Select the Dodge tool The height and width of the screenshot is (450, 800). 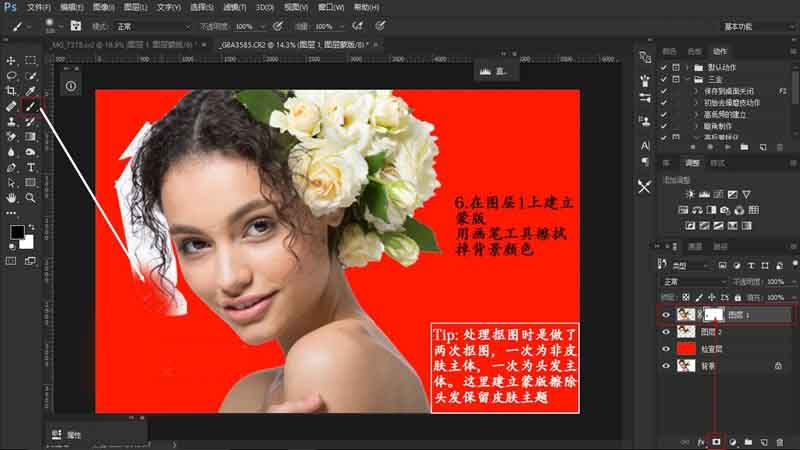30,152
